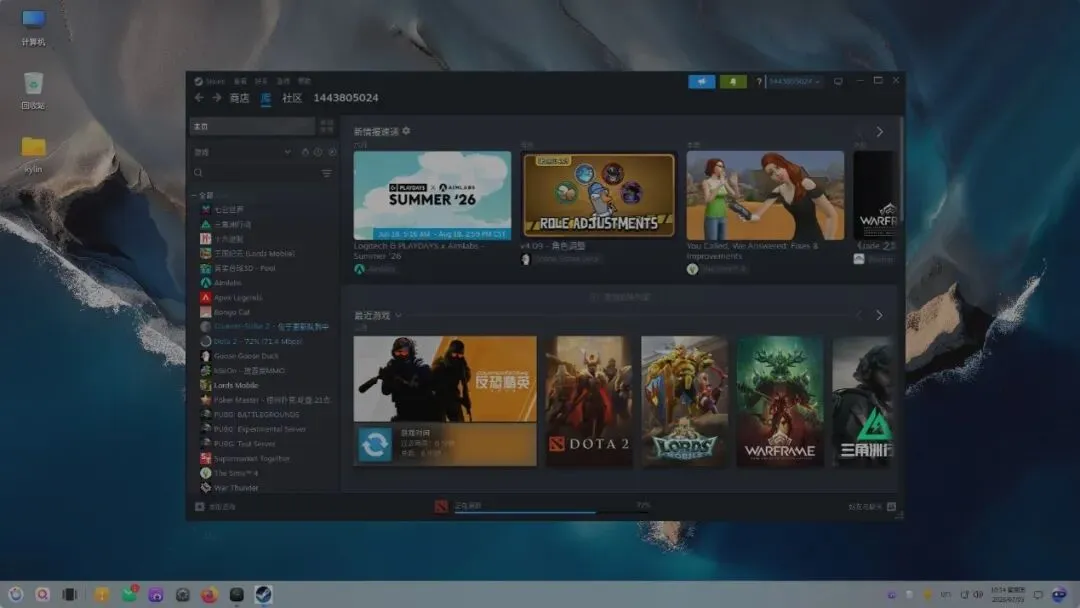Viewport: 1080px width, 608px height.
Task: Open the green notifications bell
Action: 733,81
